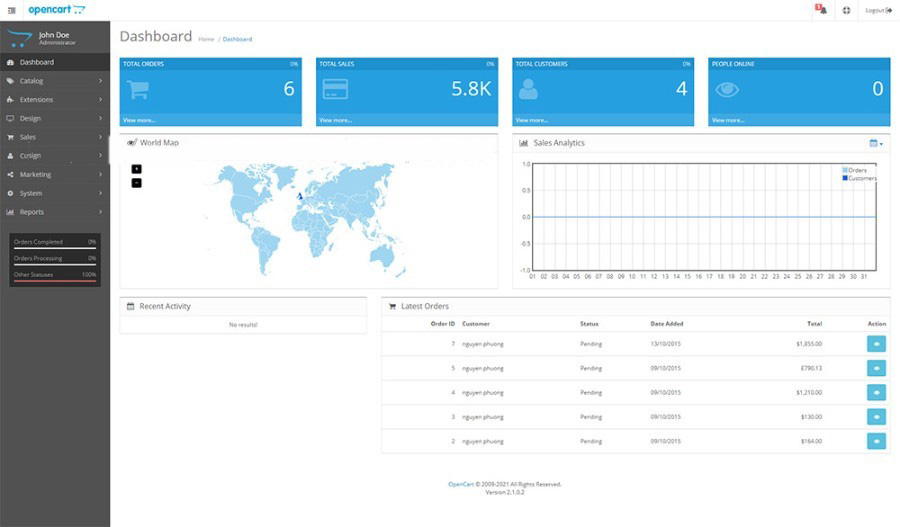
Task: Toggle the sidebar menu collapse icon
Action: [11, 10]
